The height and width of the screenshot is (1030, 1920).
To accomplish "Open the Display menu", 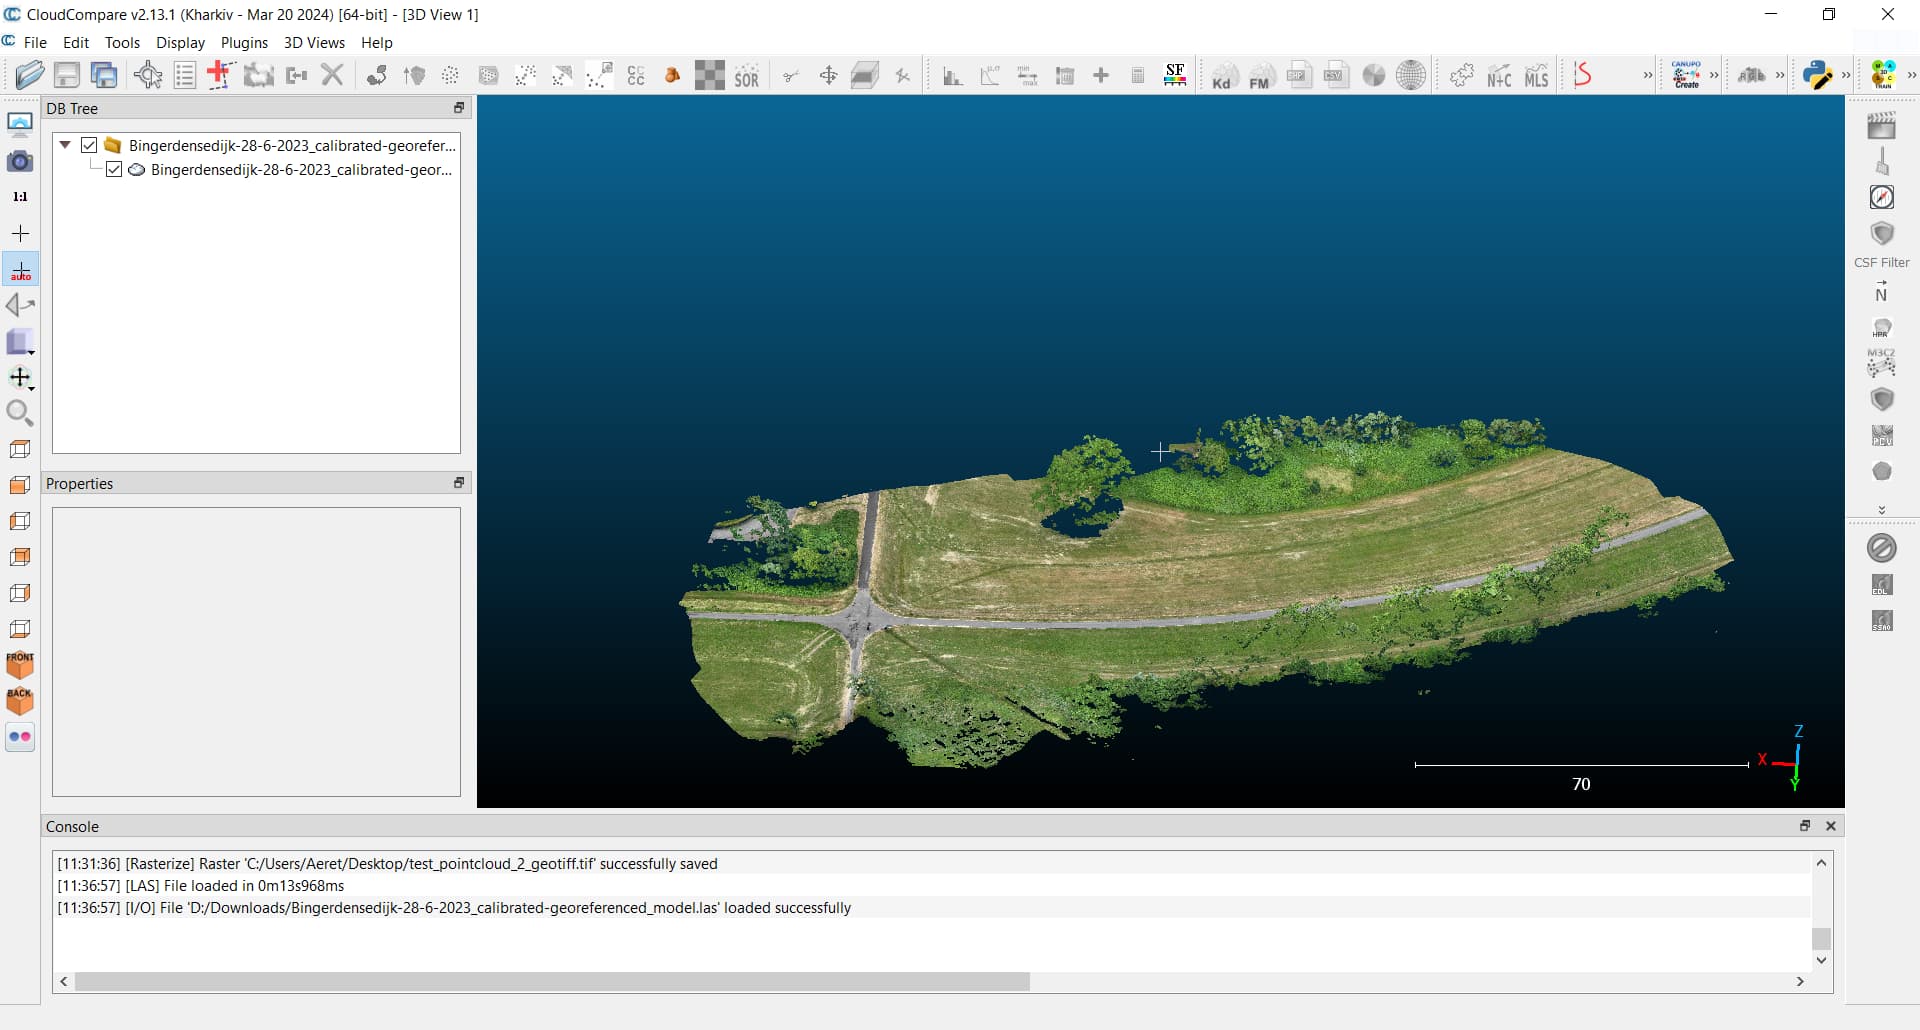I will pyautogui.click(x=180, y=42).
